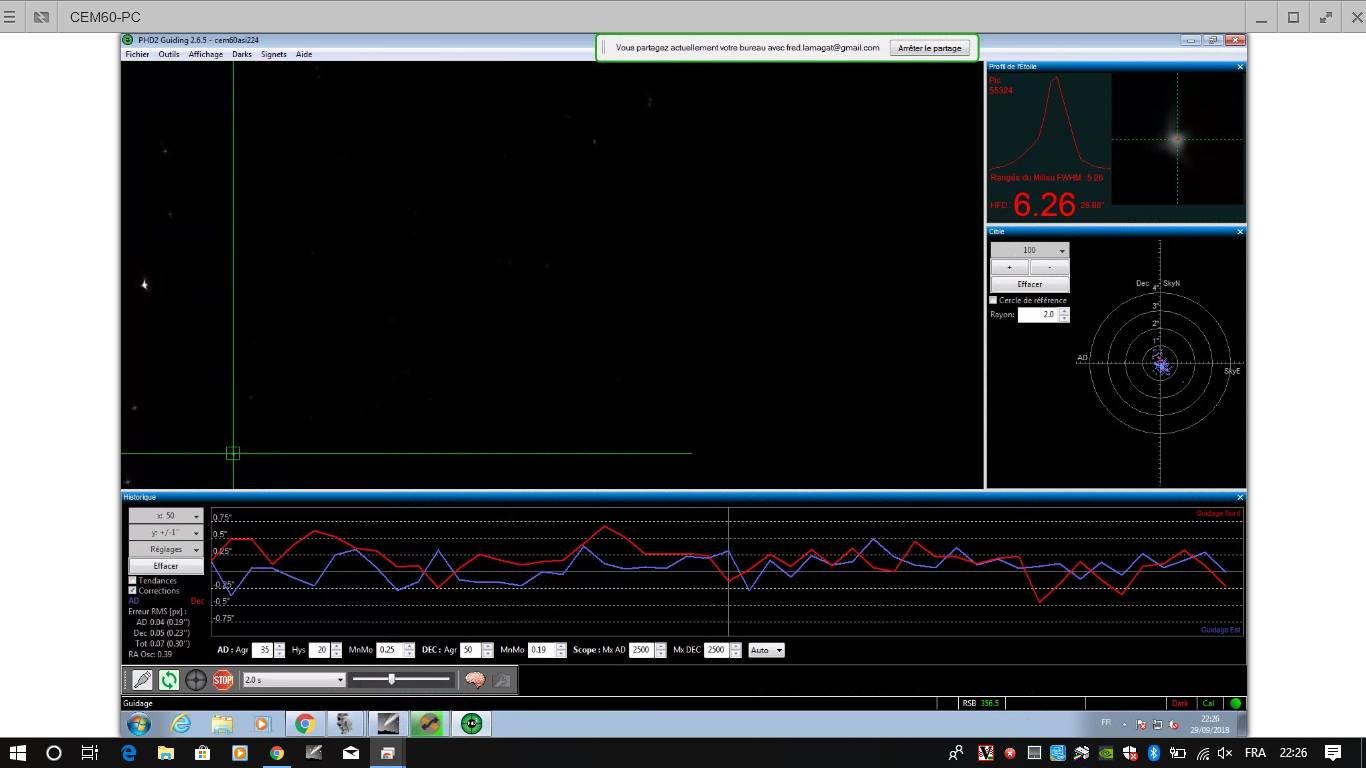This screenshot has height=768, width=1366.
Task: Open the 100 zoom dropdown in Cible panel
Action: 1030,250
